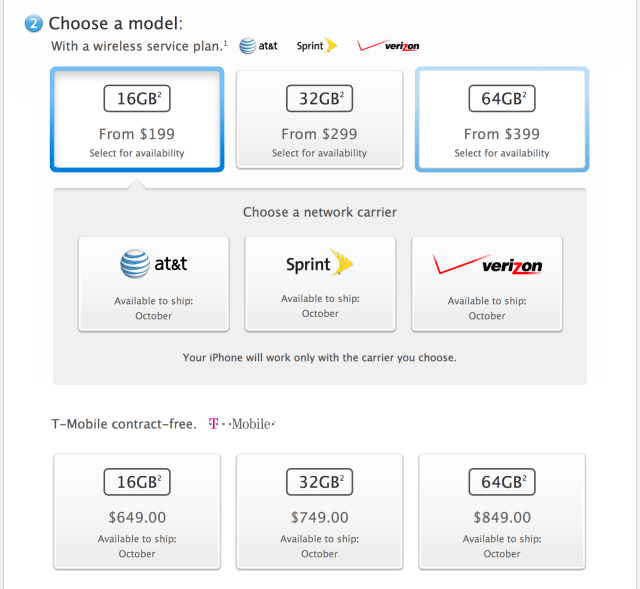Viewport: 640px width, 589px height.
Task: Choose Sprint as the network carrier
Action: tap(320, 283)
